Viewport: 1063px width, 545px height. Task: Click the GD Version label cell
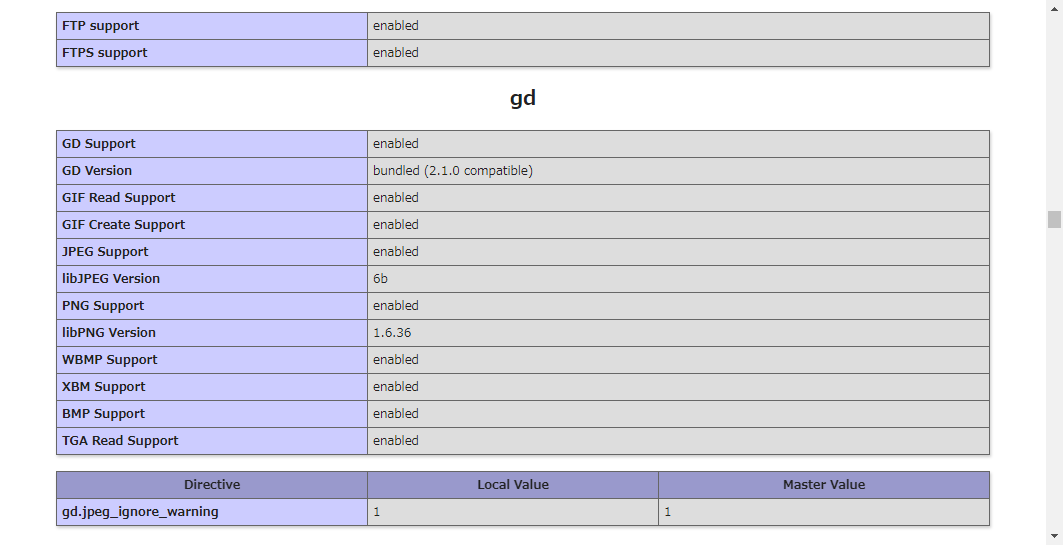[x=97, y=171]
